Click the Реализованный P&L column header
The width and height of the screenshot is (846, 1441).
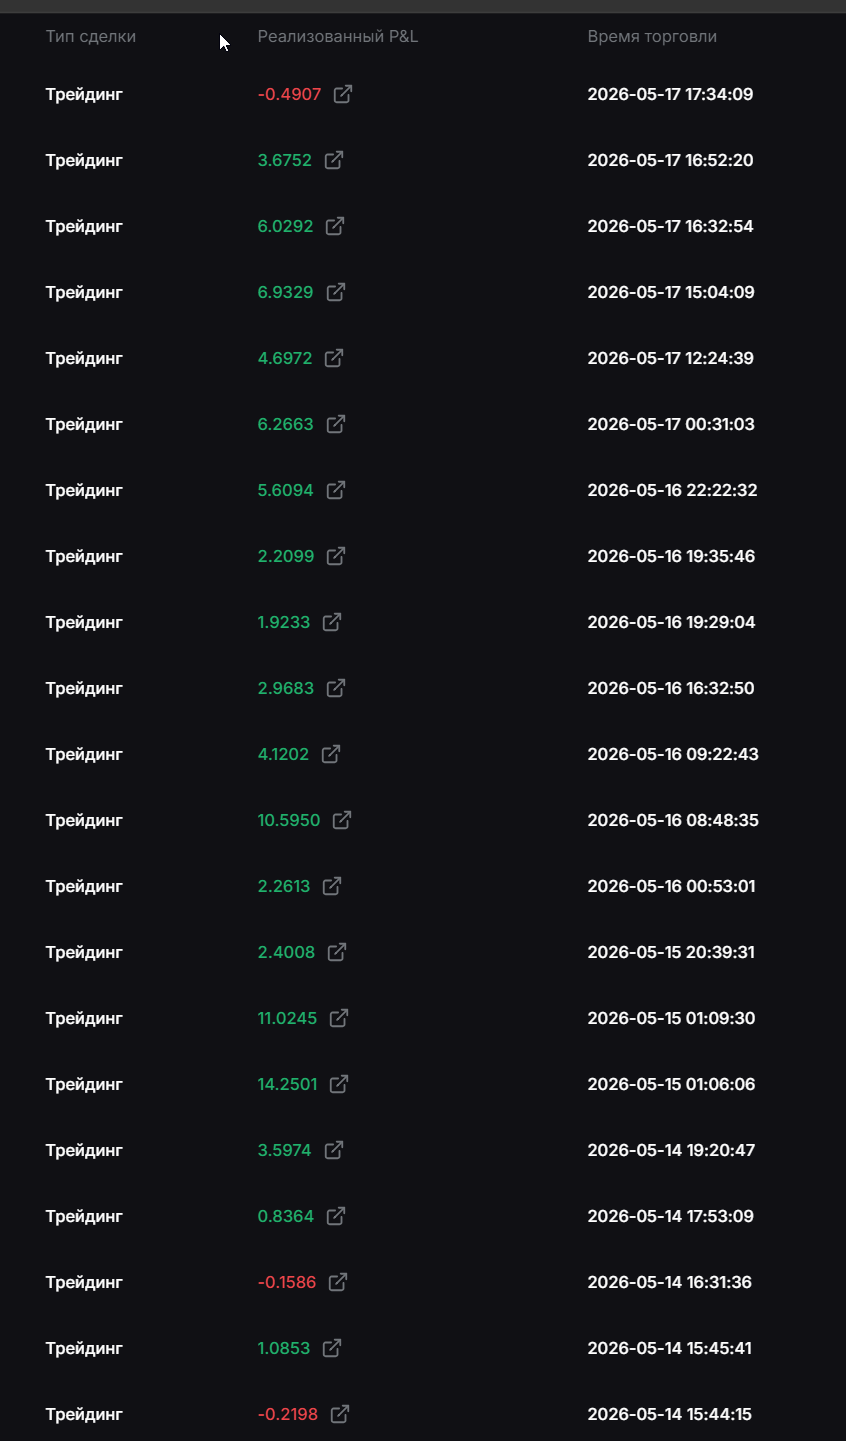[338, 37]
